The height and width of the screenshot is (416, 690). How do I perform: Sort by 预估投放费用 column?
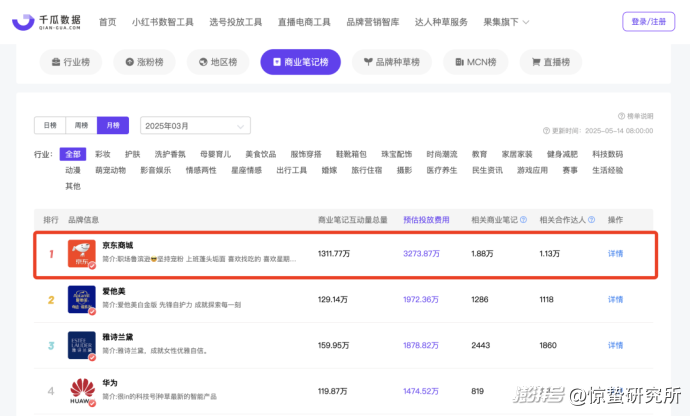click(426, 220)
